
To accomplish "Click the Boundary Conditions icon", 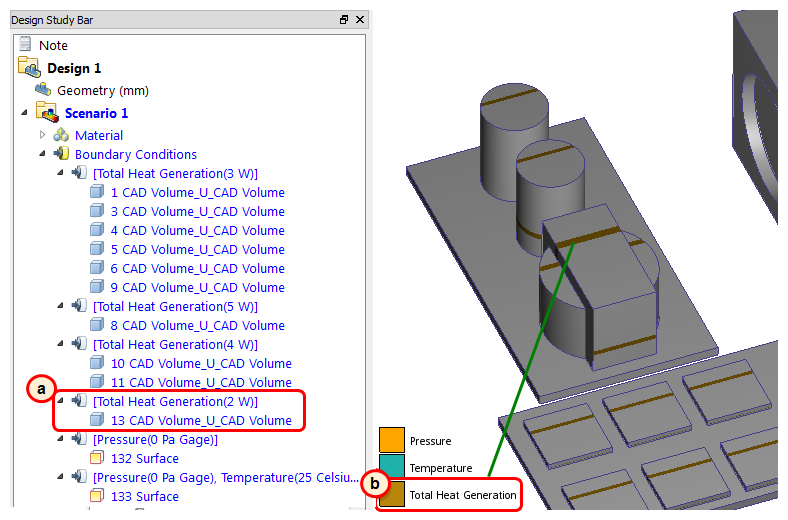I will (62, 154).
